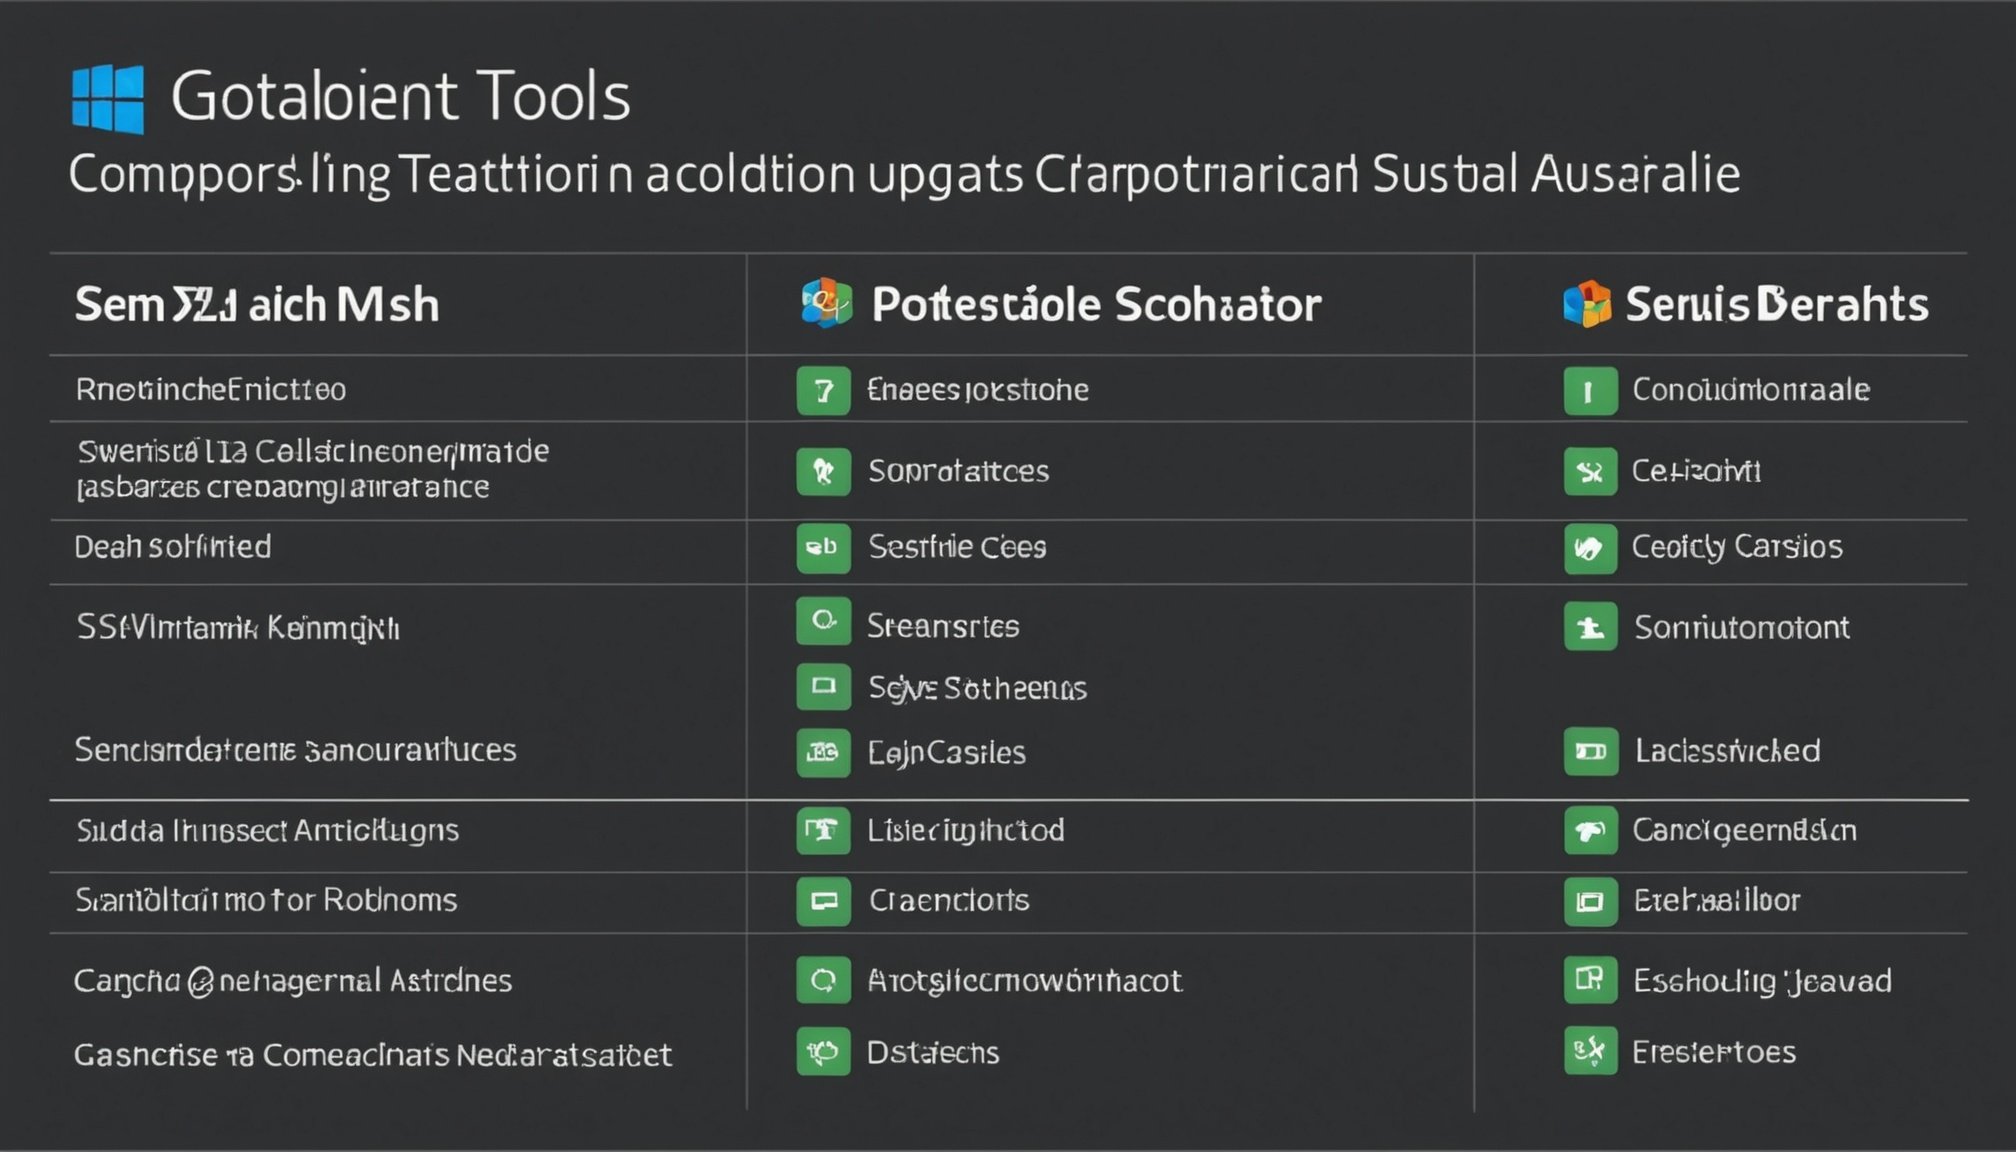Click the green icon next to Dstaechs

823,1051
